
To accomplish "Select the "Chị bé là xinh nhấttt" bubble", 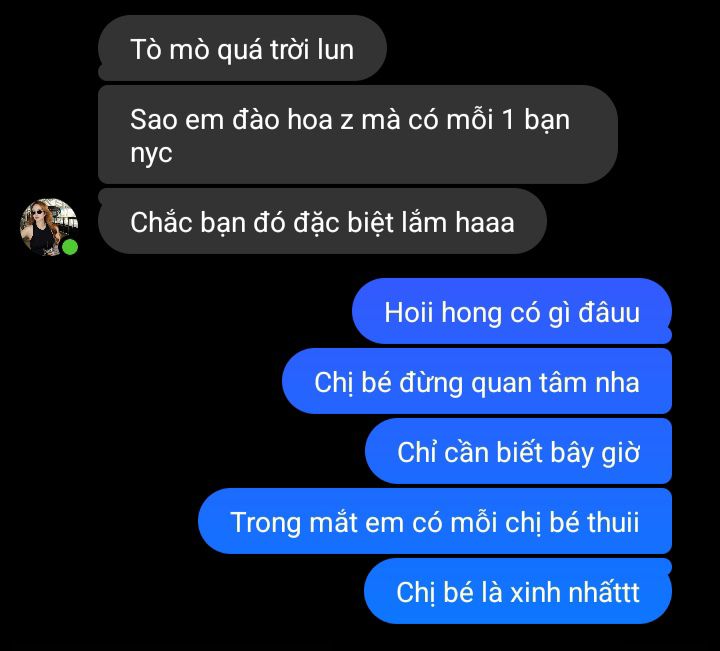I will tap(518, 591).
